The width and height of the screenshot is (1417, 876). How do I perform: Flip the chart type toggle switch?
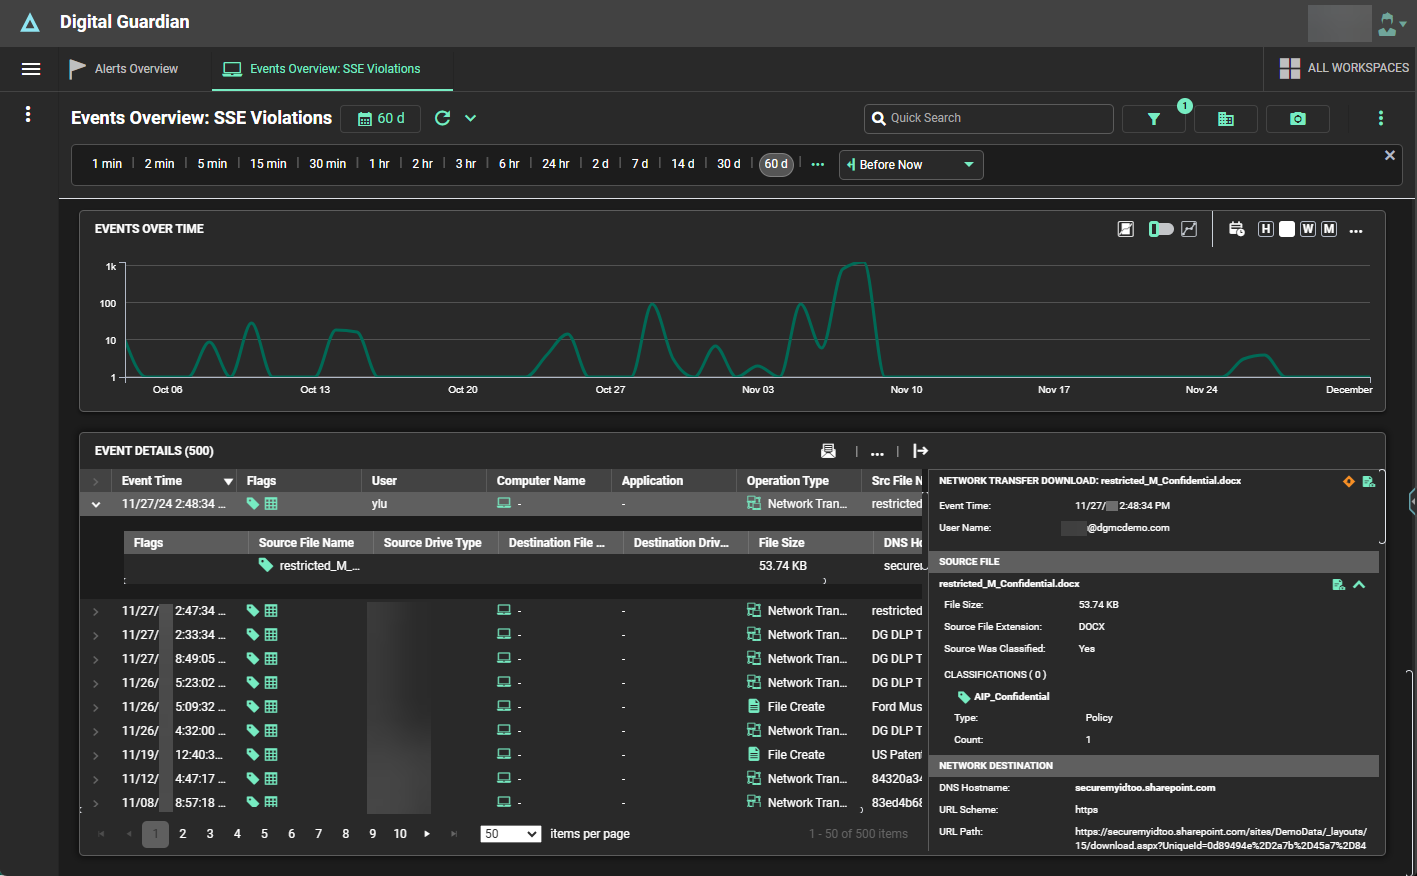tap(1162, 229)
